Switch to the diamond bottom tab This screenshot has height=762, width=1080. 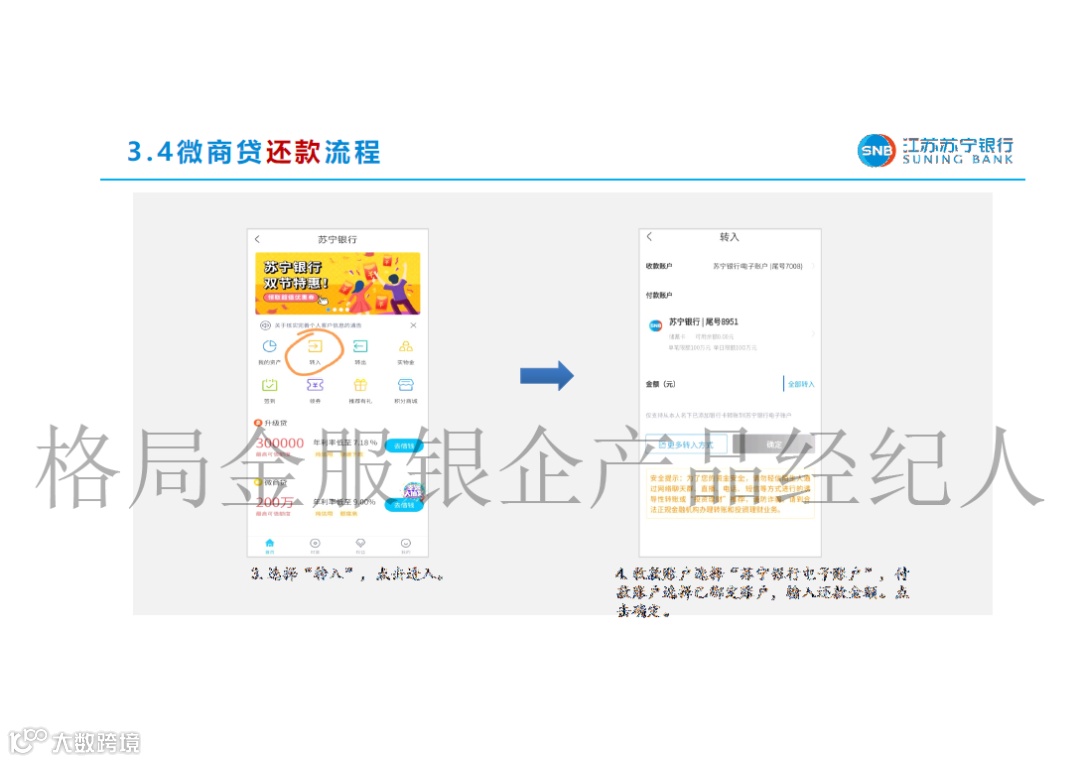point(360,546)
